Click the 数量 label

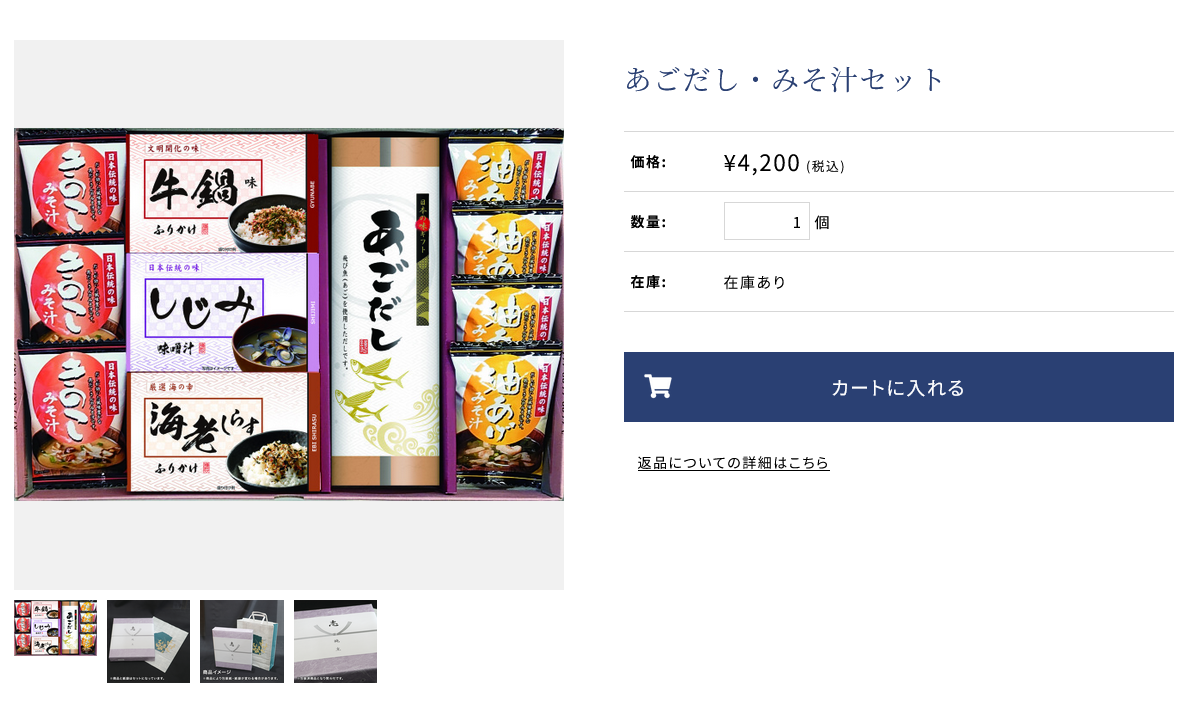click(648, 222)
